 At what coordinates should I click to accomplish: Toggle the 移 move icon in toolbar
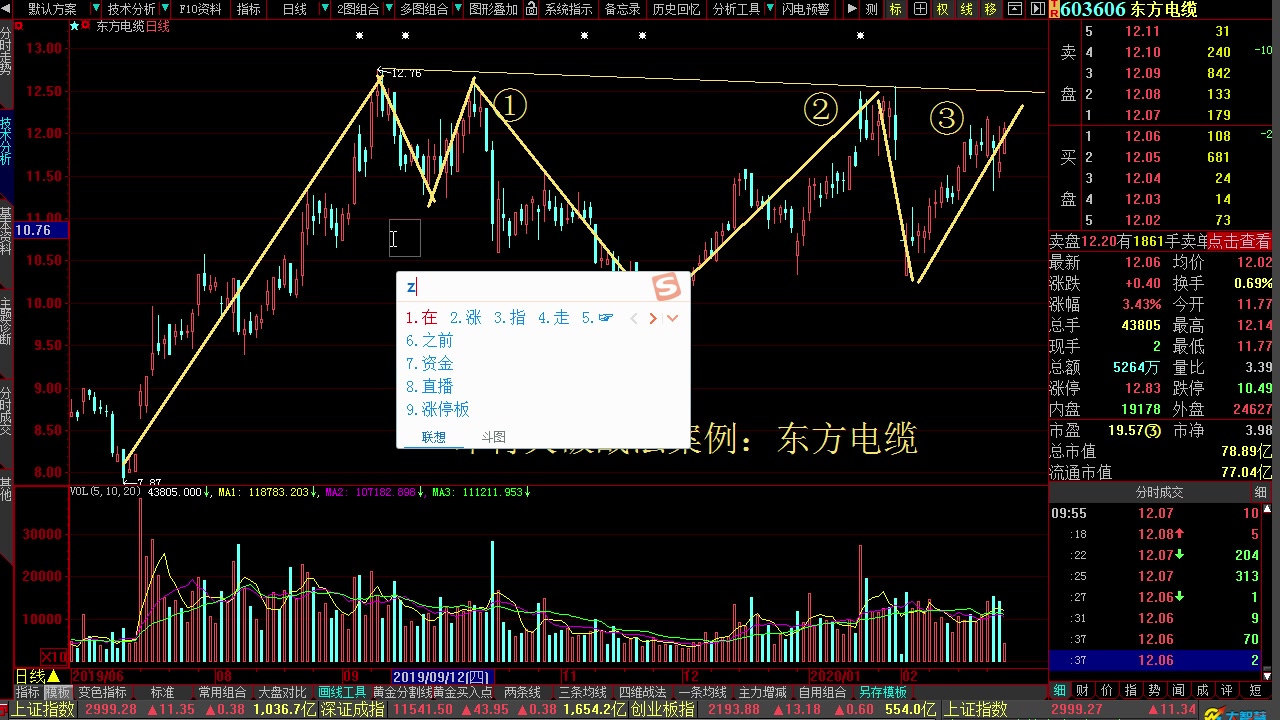tap(990, 9)
